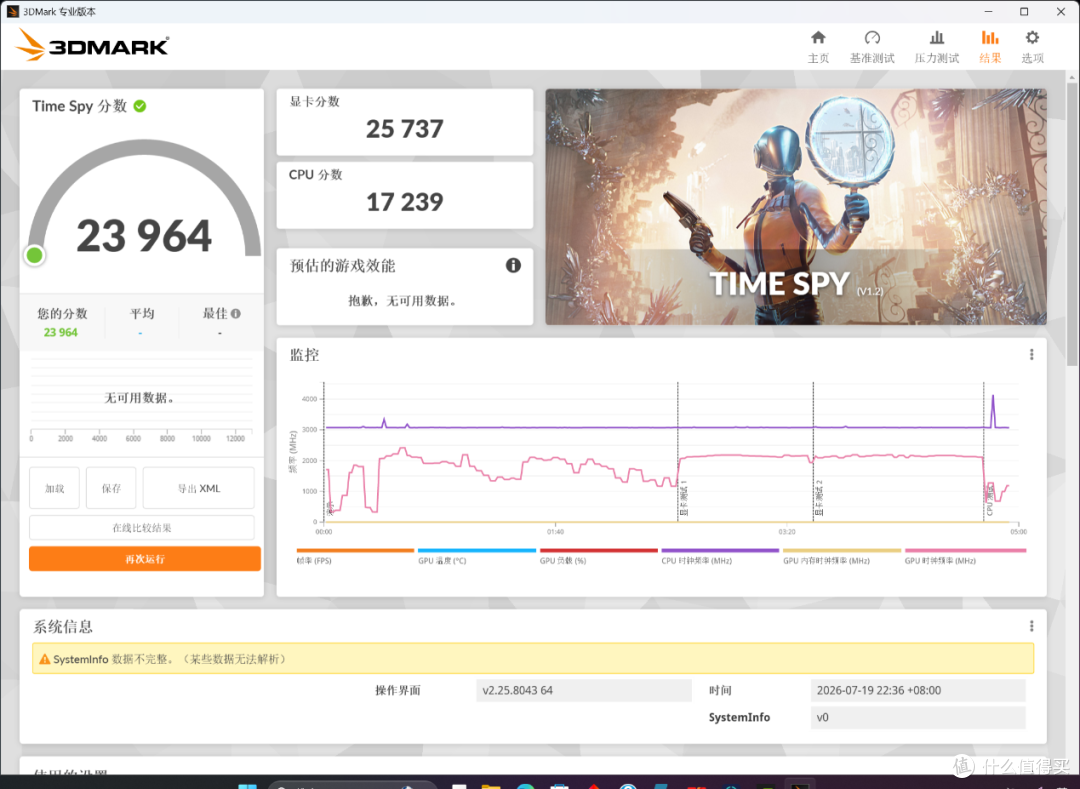This screenshot has height=789, width=1080.
Task: Open 选项 options with gear icon
Action: pos(1032,47)
